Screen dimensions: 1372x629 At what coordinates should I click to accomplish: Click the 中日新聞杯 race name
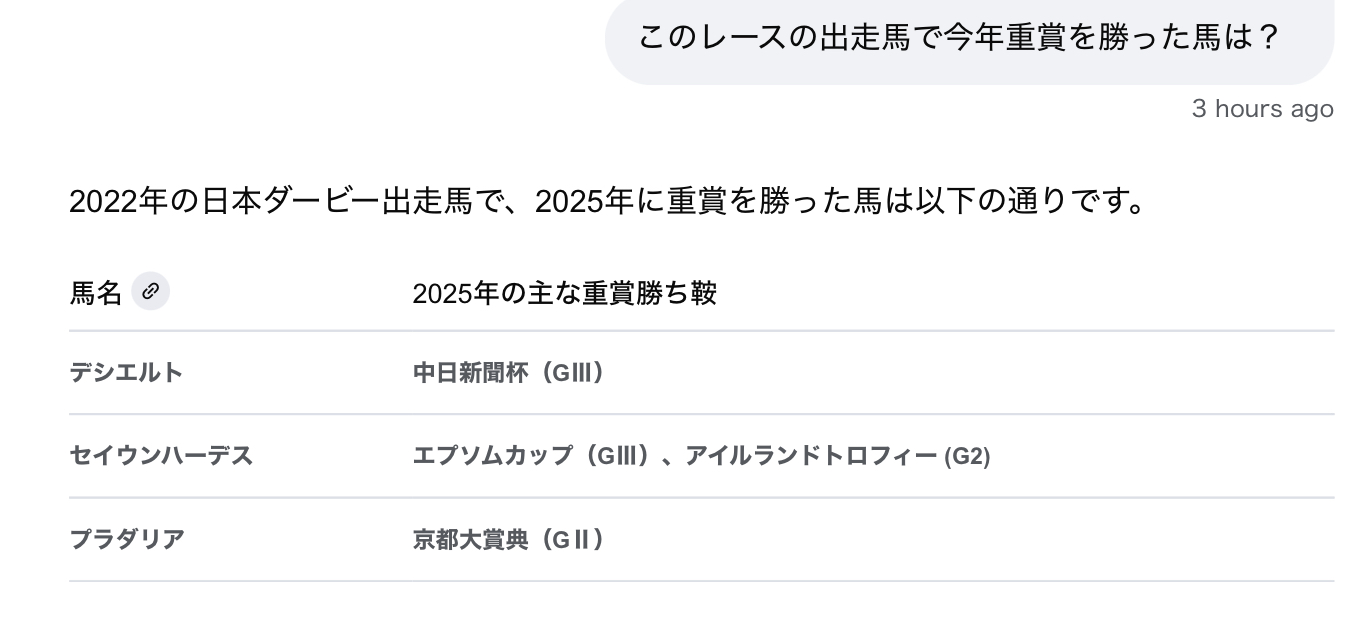coord(470,373)
